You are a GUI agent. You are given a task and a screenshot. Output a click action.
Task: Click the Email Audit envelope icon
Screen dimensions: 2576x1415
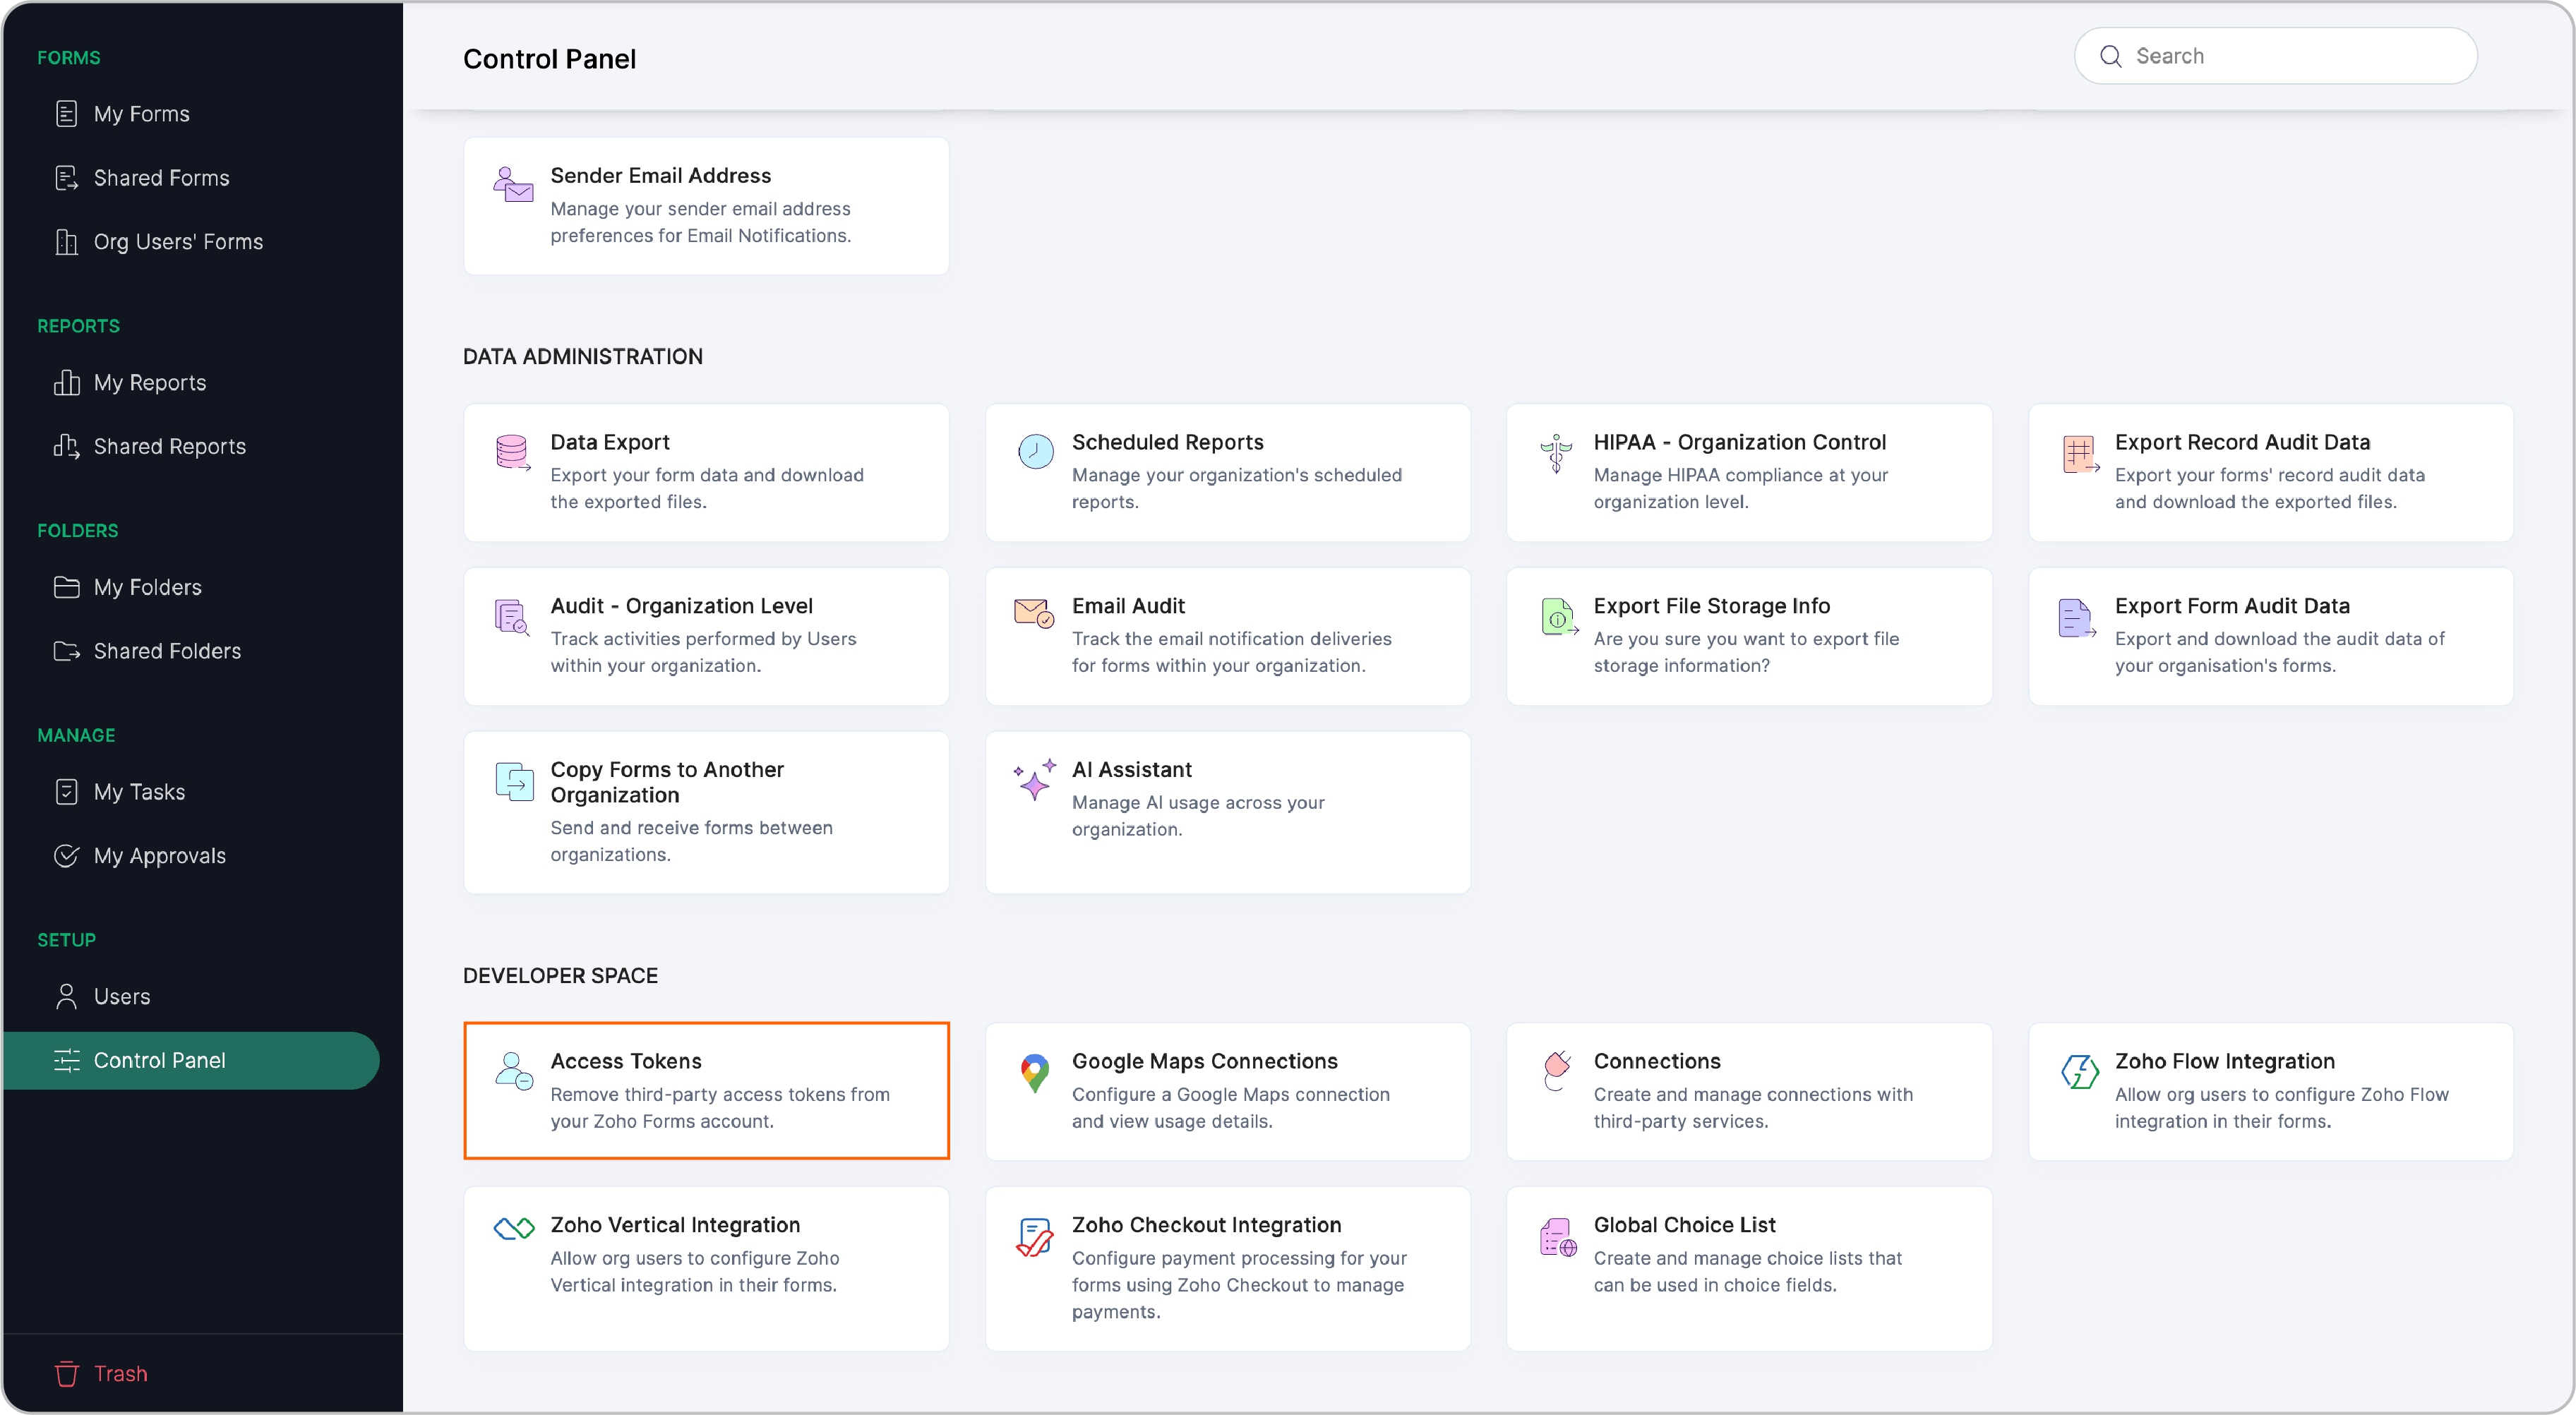1033,612
